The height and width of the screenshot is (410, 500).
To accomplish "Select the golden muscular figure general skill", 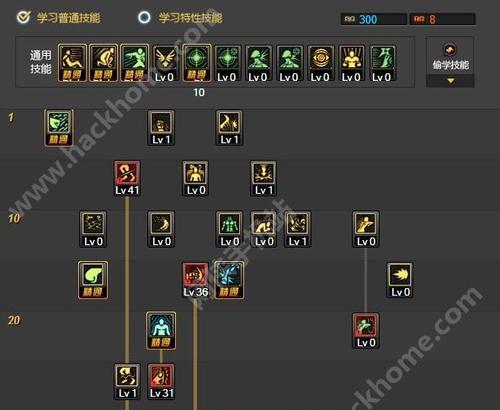I will [352, 63].
